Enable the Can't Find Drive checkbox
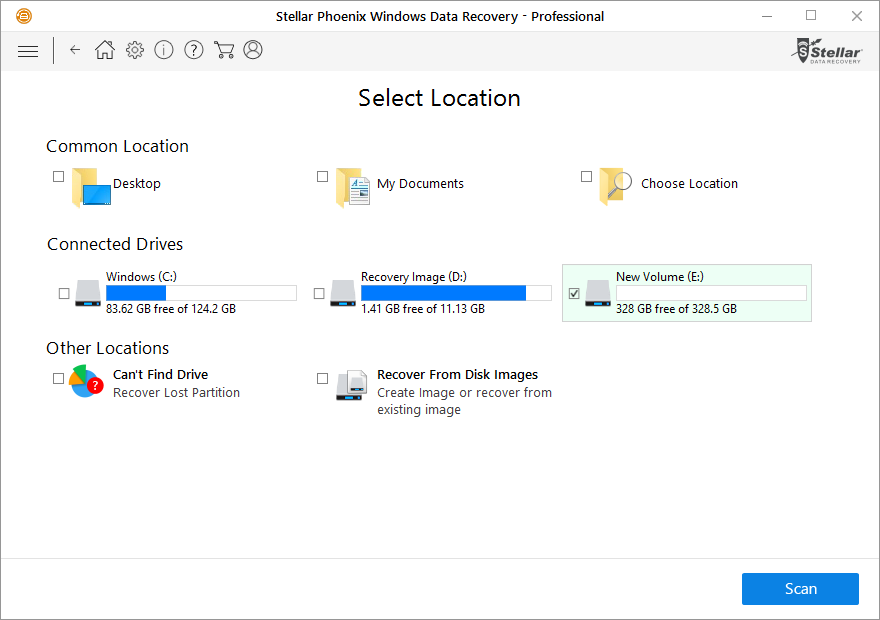Screen dimensions: 880x620 [x=58, y=379]
